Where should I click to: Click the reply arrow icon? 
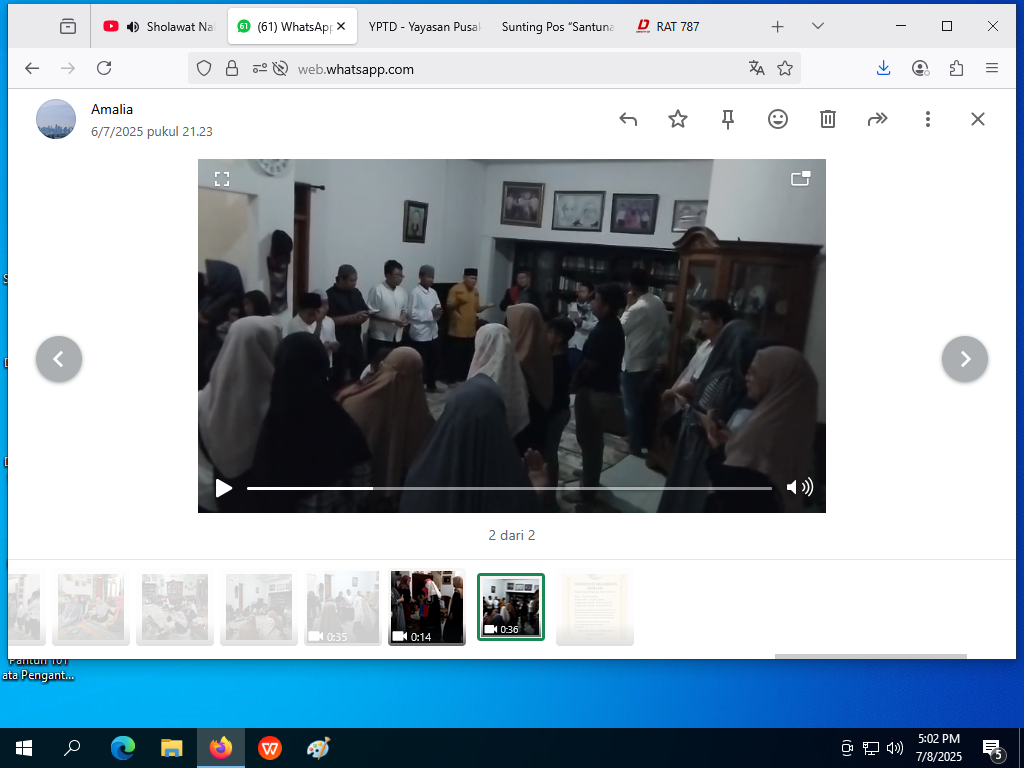[x=628, y=119]
